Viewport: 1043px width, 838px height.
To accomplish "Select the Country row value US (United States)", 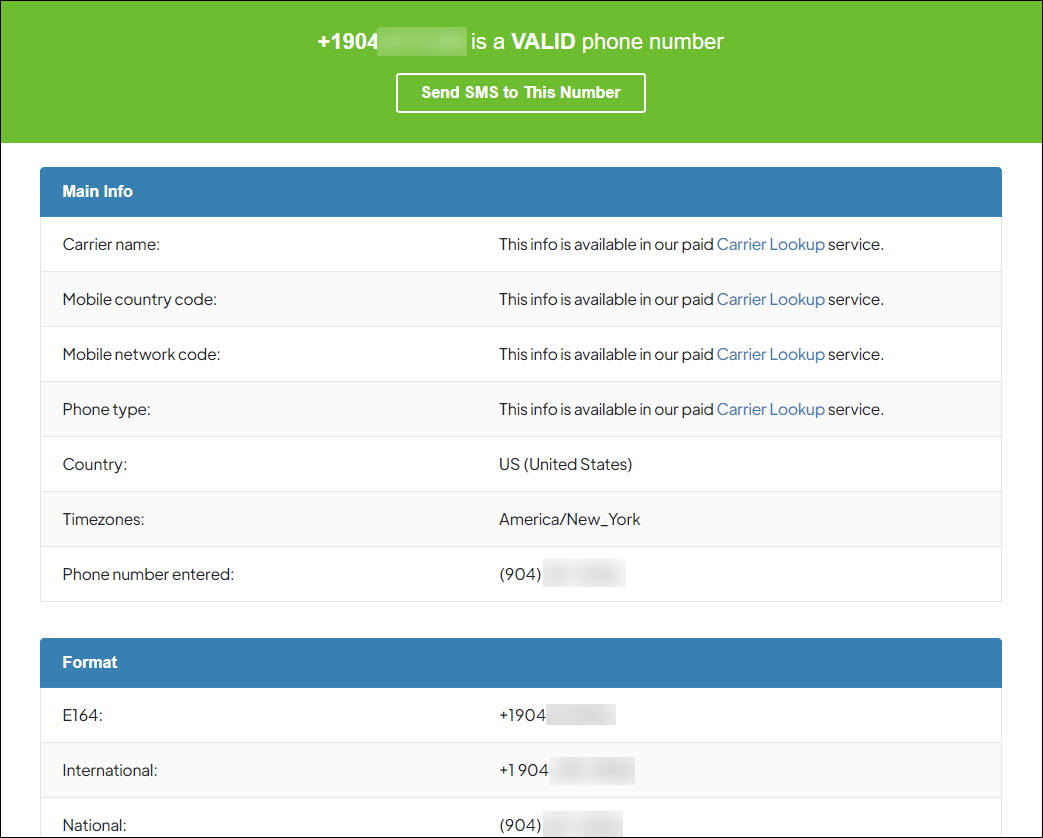I will pyautogui.click(x=565, y=463).
